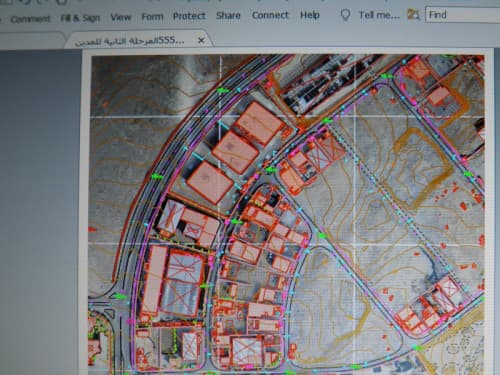Select the Protect ribbon tab

[189, 16]
